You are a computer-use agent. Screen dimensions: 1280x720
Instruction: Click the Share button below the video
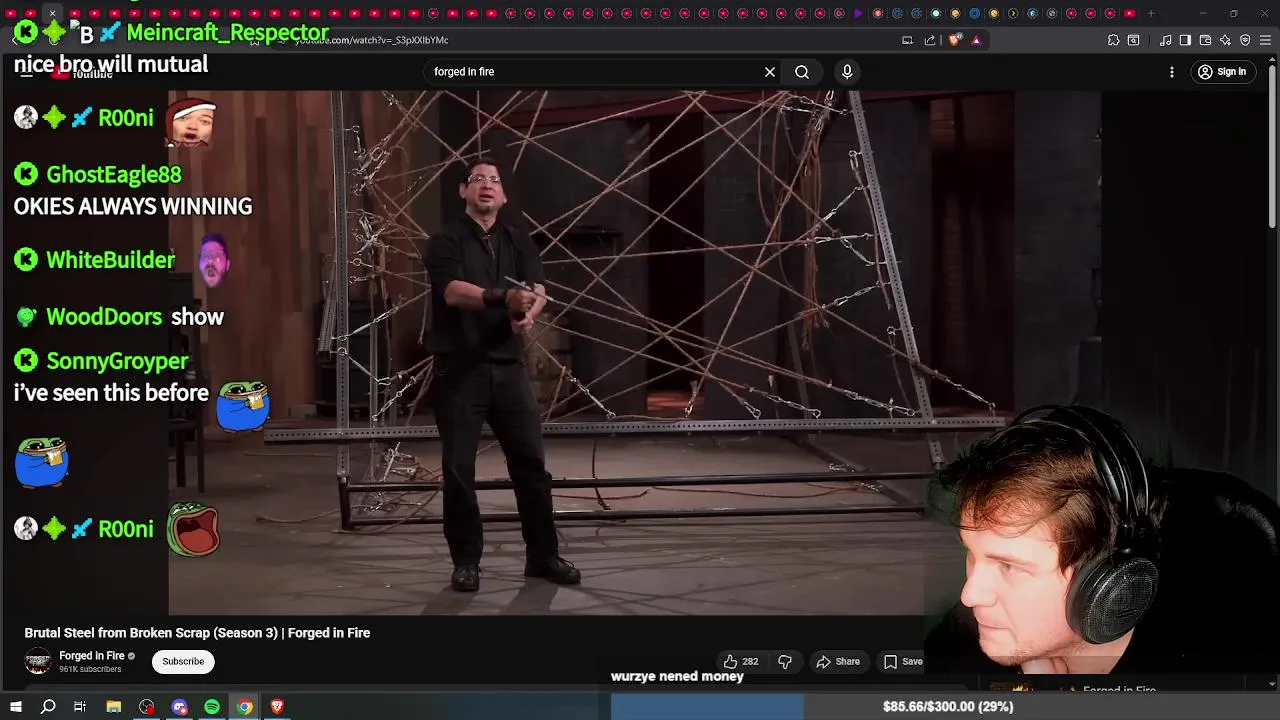pyautogui.click(x=838, y=661)
